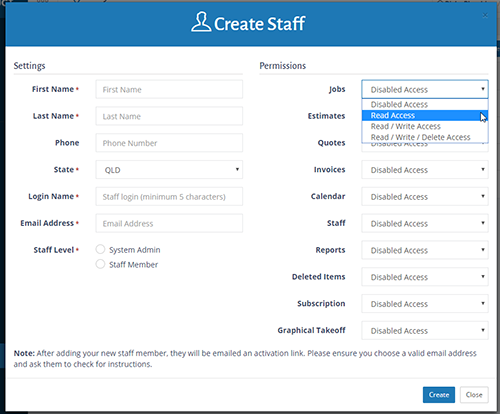This screenshot has height=414, width=500.
Task: Open the Deleted Items permission dropdown
Action: point(425,277)
